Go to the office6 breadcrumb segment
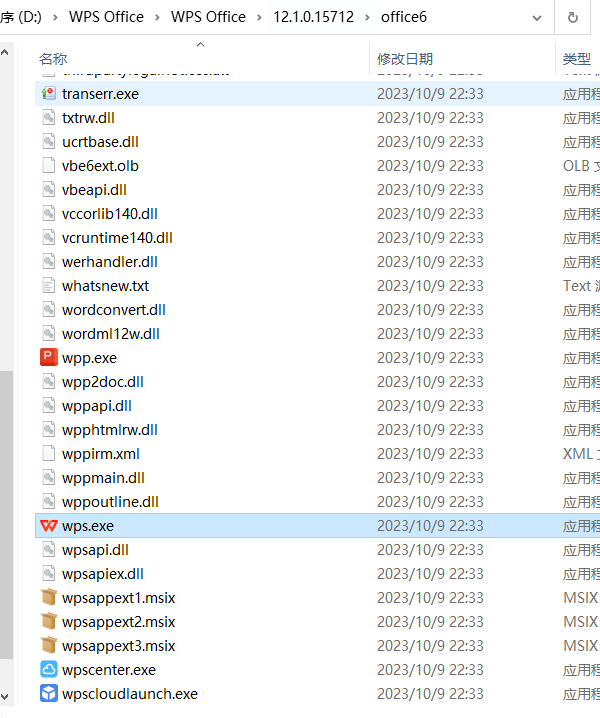 coord(404,17)
